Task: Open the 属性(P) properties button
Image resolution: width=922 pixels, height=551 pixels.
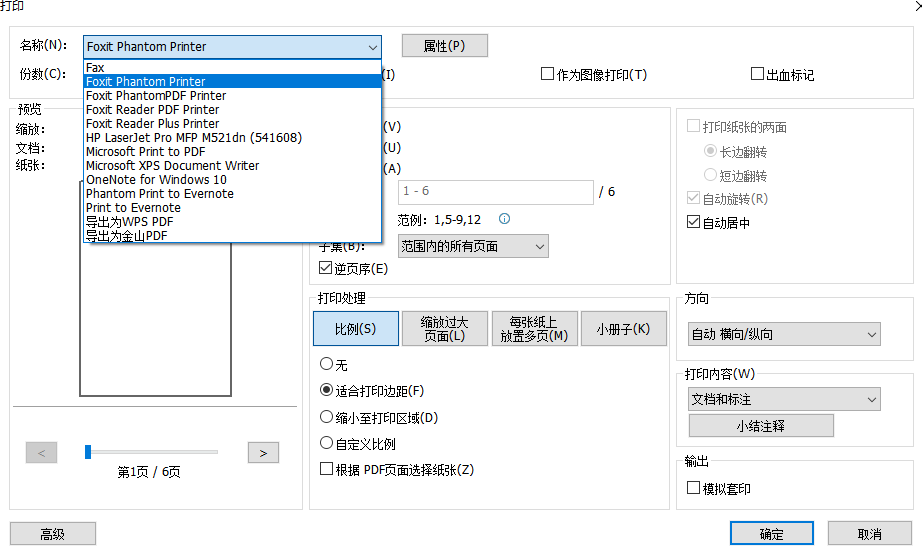Action: [445, 46]
